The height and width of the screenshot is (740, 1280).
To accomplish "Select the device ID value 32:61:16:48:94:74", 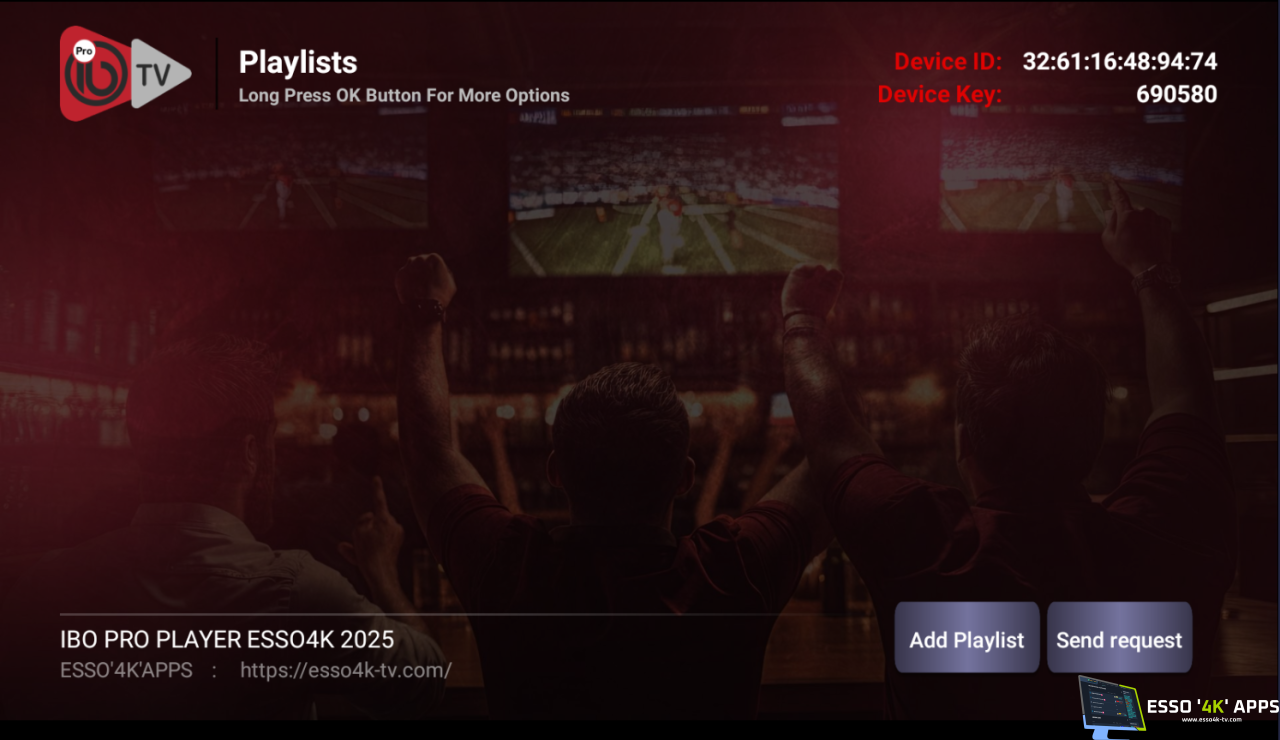I will (1120, 62).
